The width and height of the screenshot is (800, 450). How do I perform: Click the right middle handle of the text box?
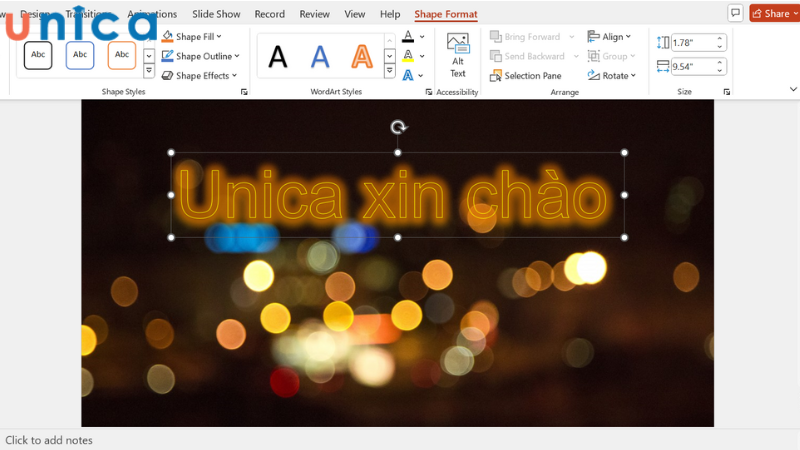click(x=624, y=195)
